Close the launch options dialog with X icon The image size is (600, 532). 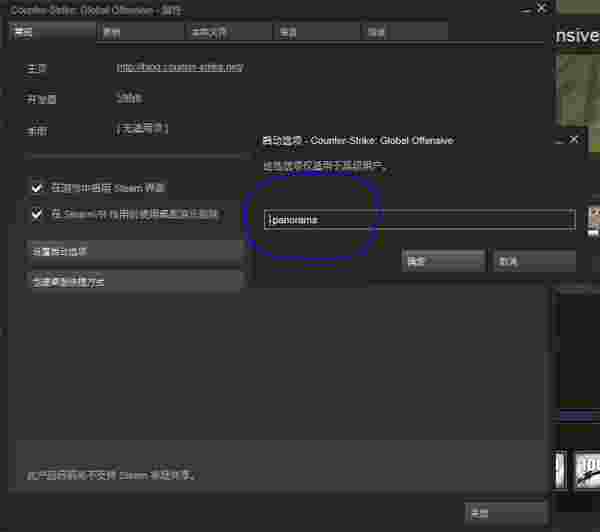point(574,140)
